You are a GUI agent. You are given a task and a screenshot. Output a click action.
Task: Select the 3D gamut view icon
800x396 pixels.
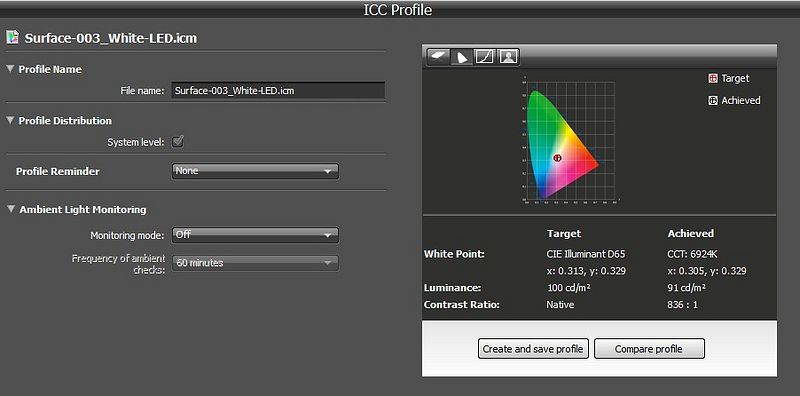[x=438, y=56]
